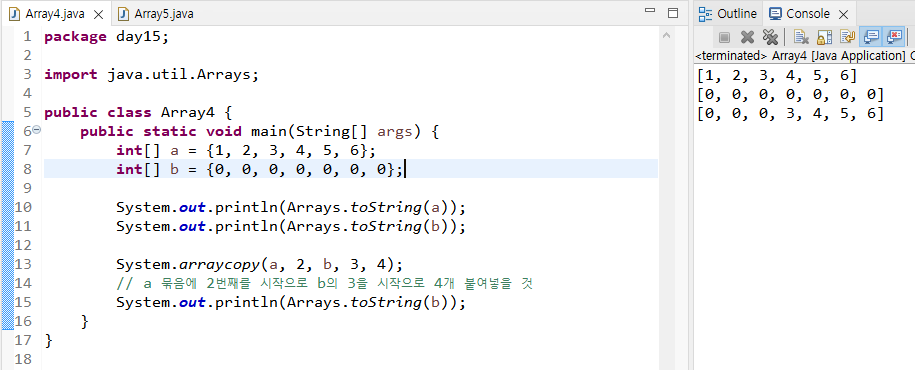Click console output '[1, 2, 3, 4, 5, 6]'
This screenshot has width=915, height=370.
click(x=777, y=76)
